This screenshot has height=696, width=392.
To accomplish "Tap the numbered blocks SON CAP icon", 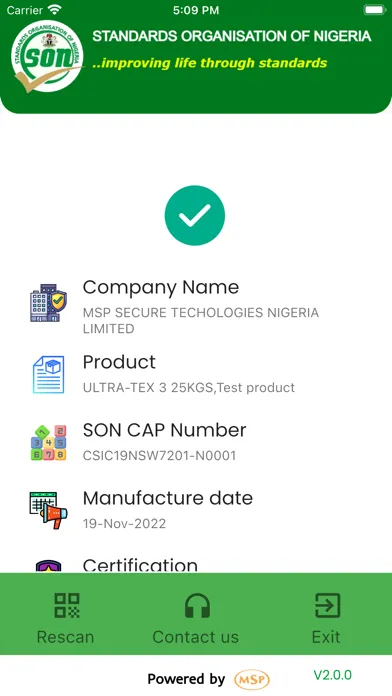I will (48, 443).
